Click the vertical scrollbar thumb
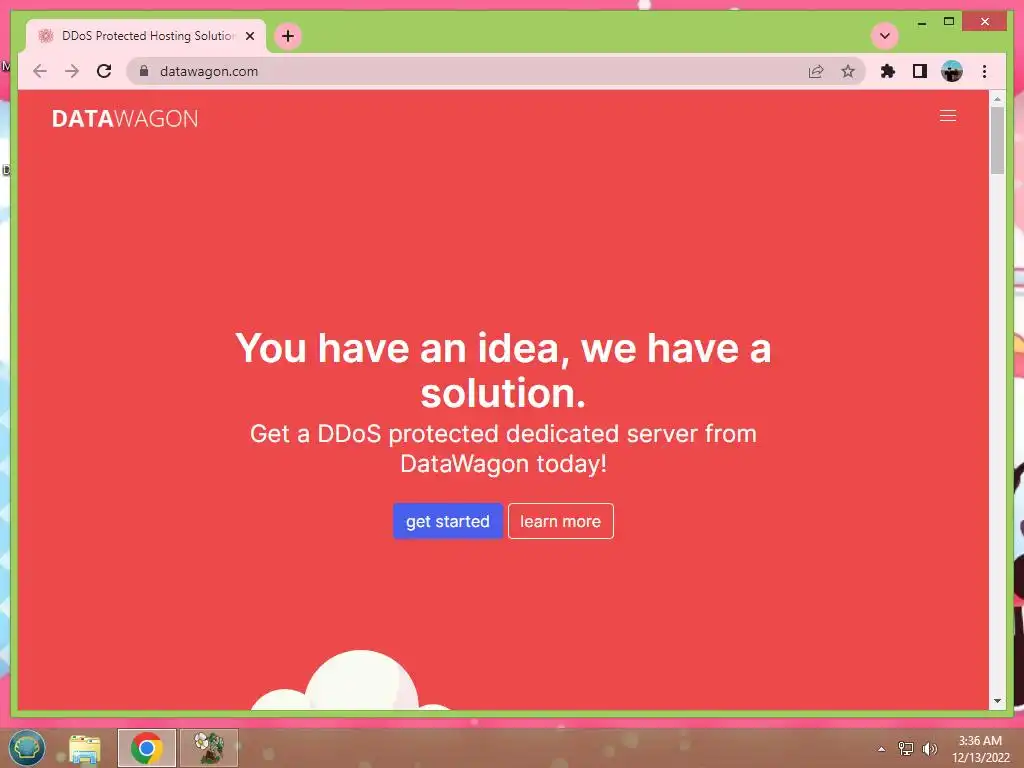The image size is (1024, 768). 997,140
